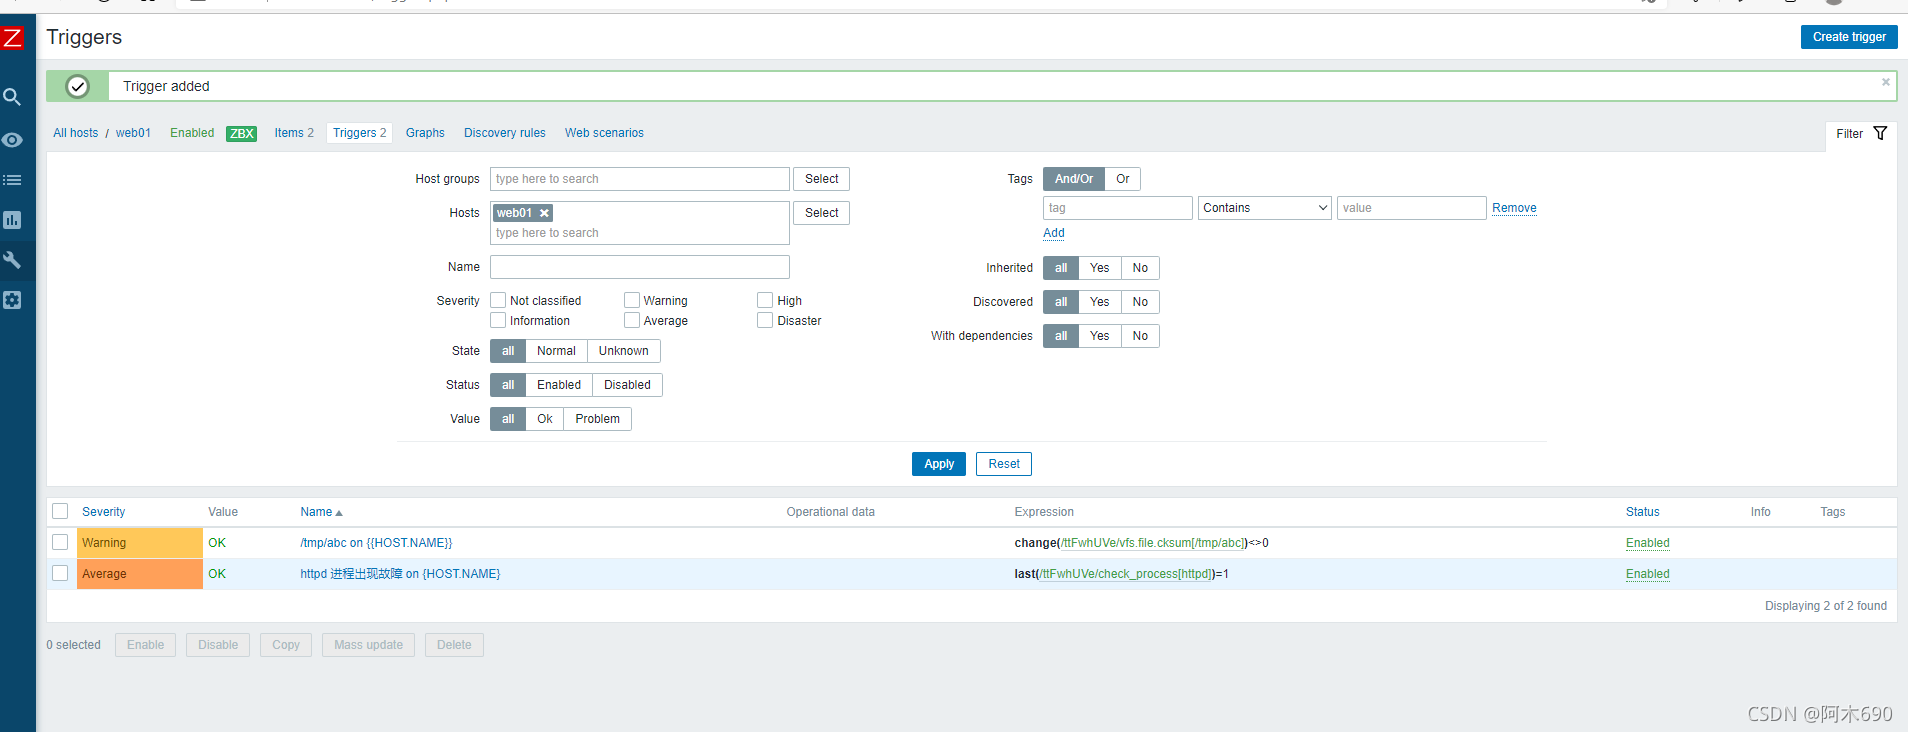
Task: Set State filter to Normal
Action: (556, 351)
